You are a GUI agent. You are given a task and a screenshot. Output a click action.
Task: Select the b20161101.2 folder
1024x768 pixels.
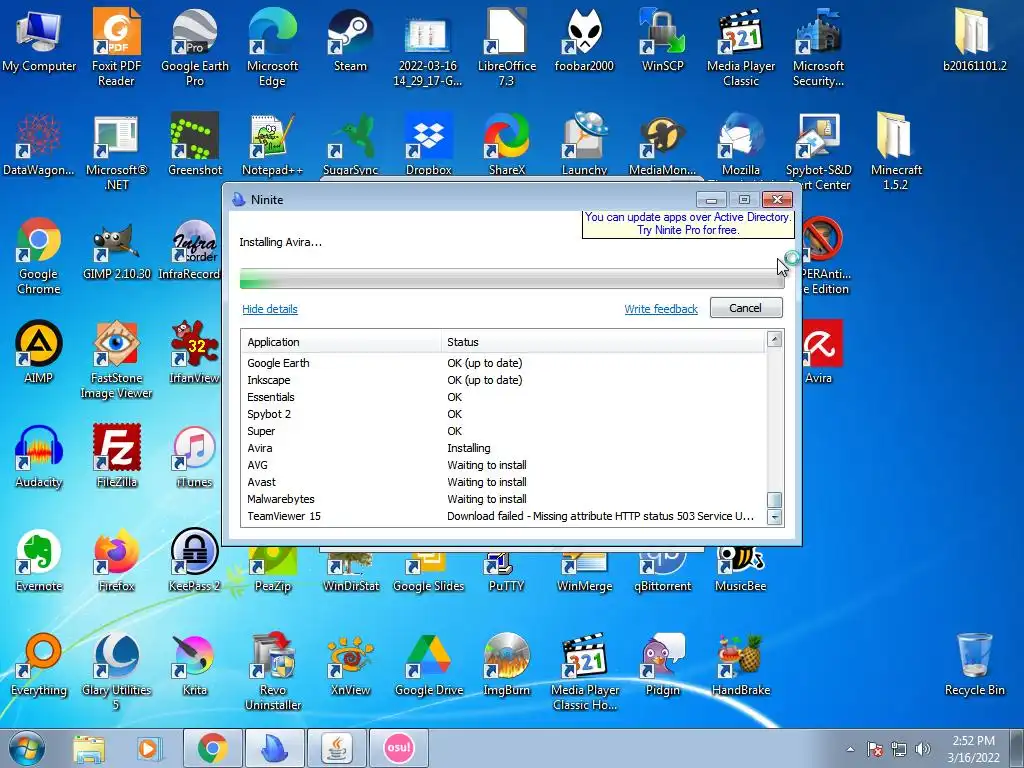[974, 40]
